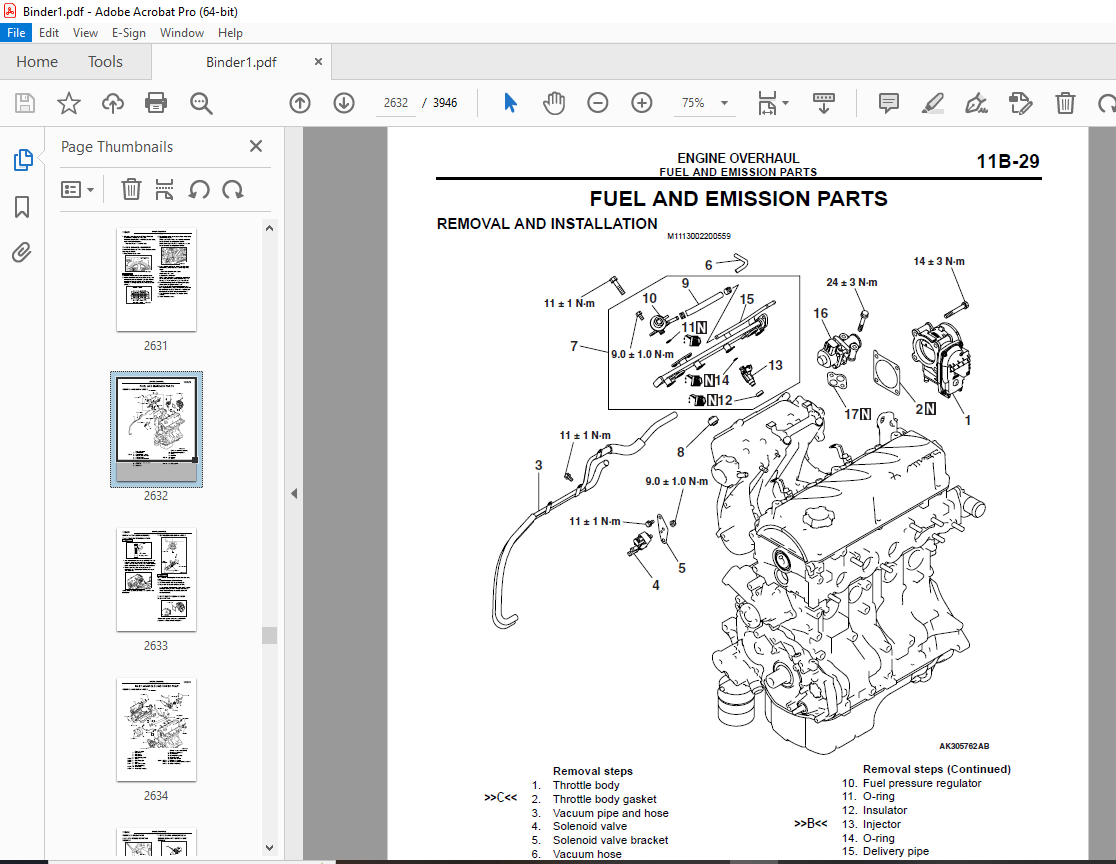
Task: Click the scrolling mode toolbar icon
Action: pos(823,103)
